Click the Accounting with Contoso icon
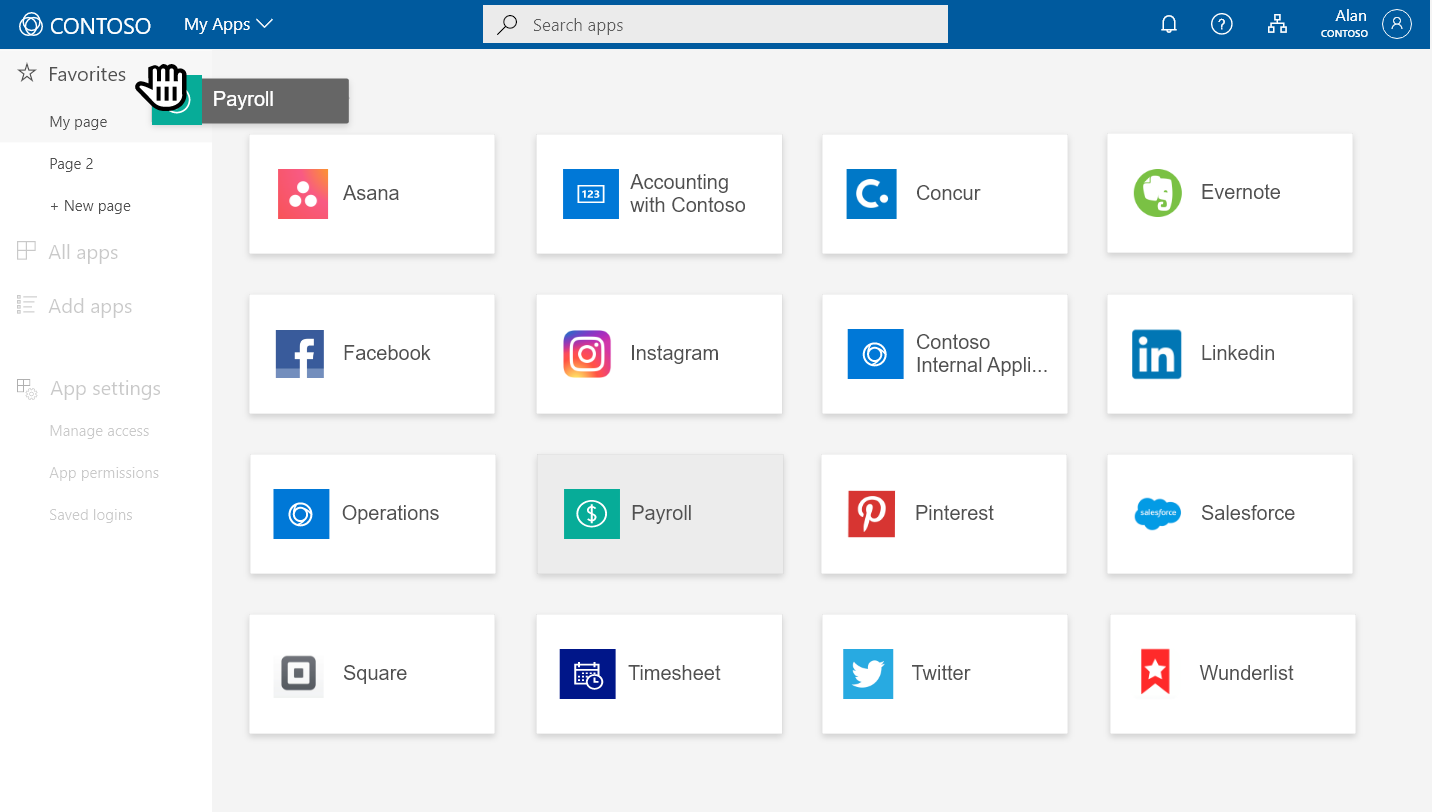This screenshot has height=812, width=1432. coord(591,194)
